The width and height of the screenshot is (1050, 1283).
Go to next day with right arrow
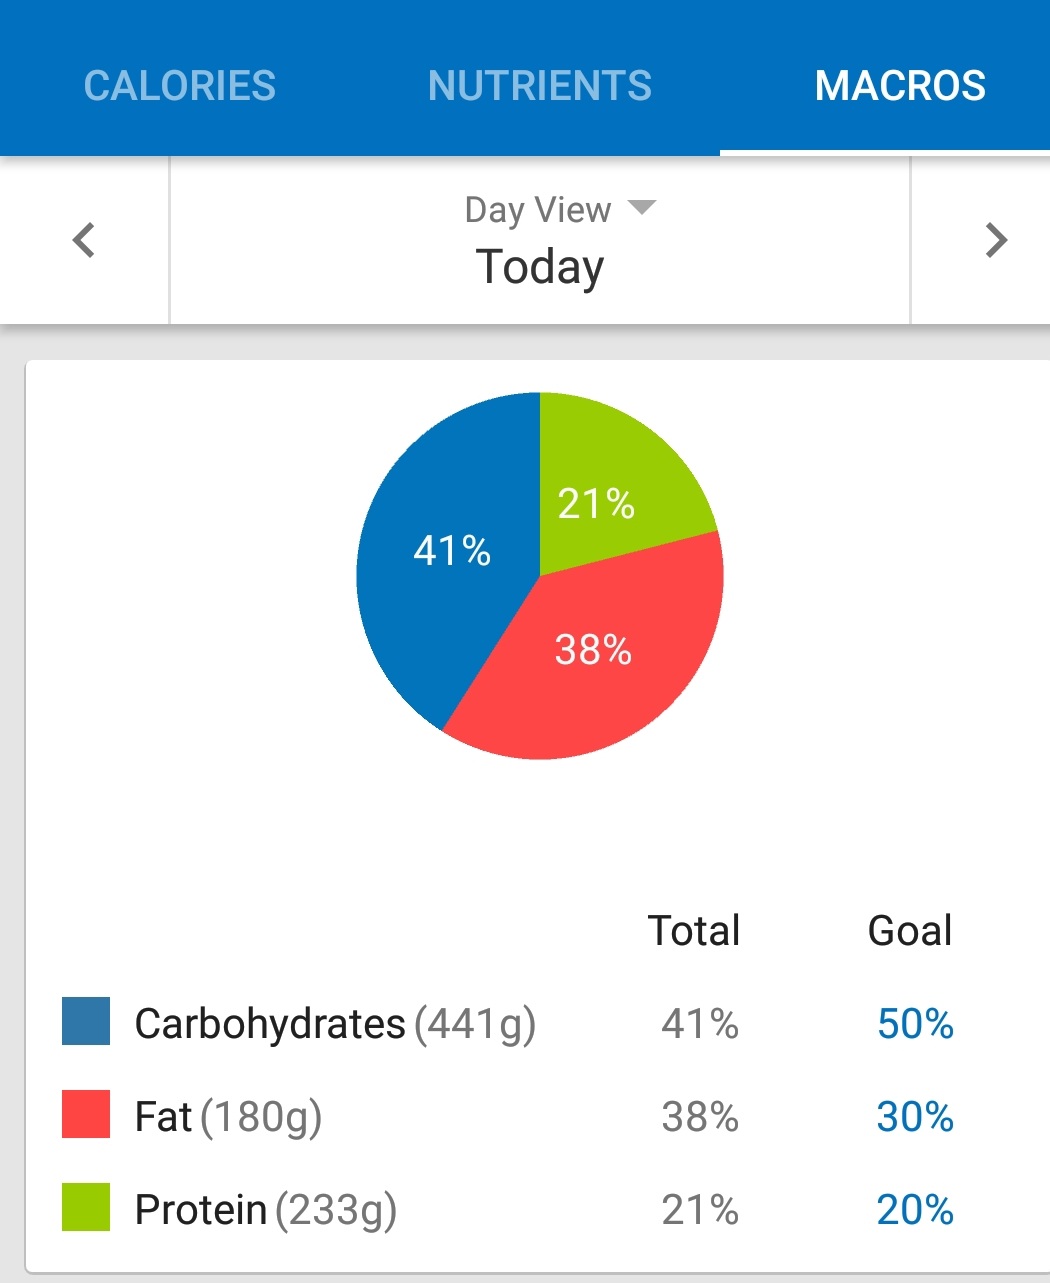tap(995, 240)
